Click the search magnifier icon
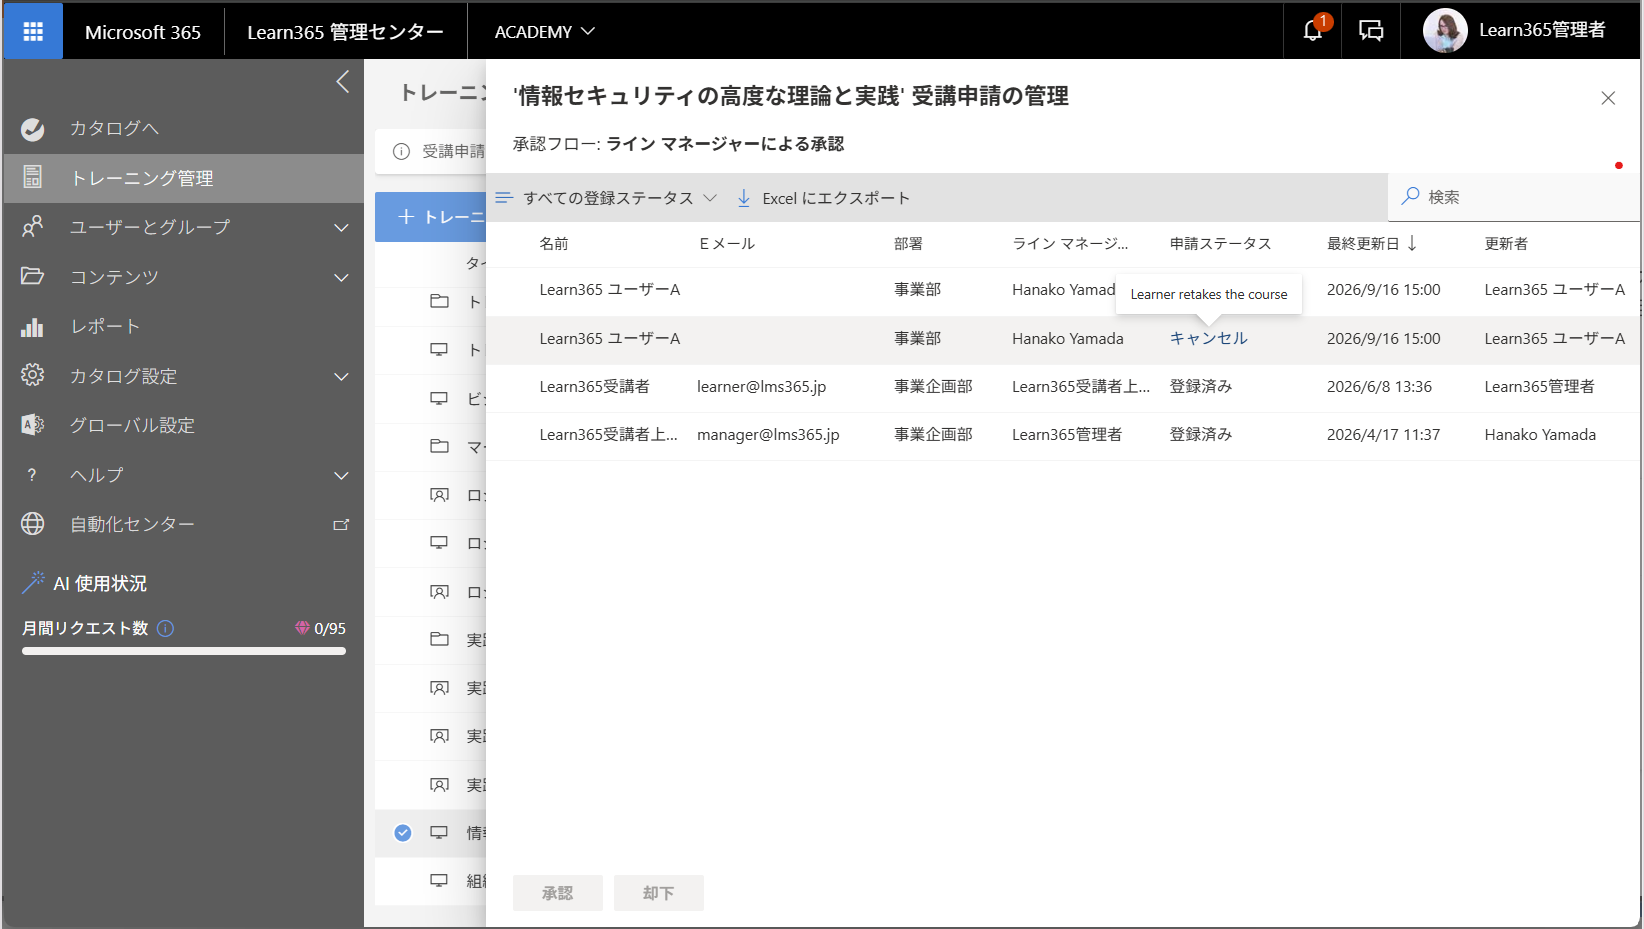Screen dimensions: 1644x929 [1410, 196]
